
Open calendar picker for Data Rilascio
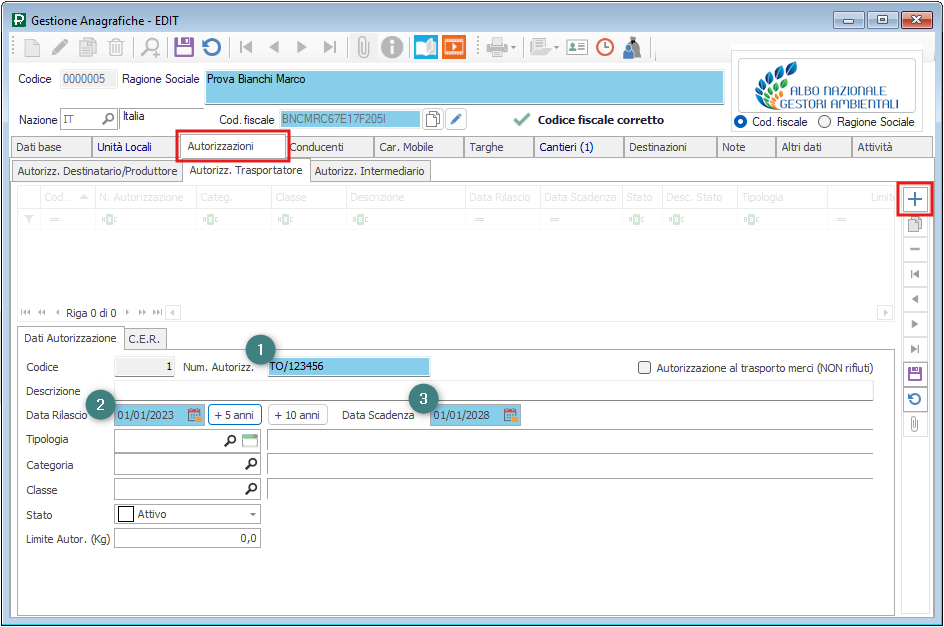[x=195, y=415]
